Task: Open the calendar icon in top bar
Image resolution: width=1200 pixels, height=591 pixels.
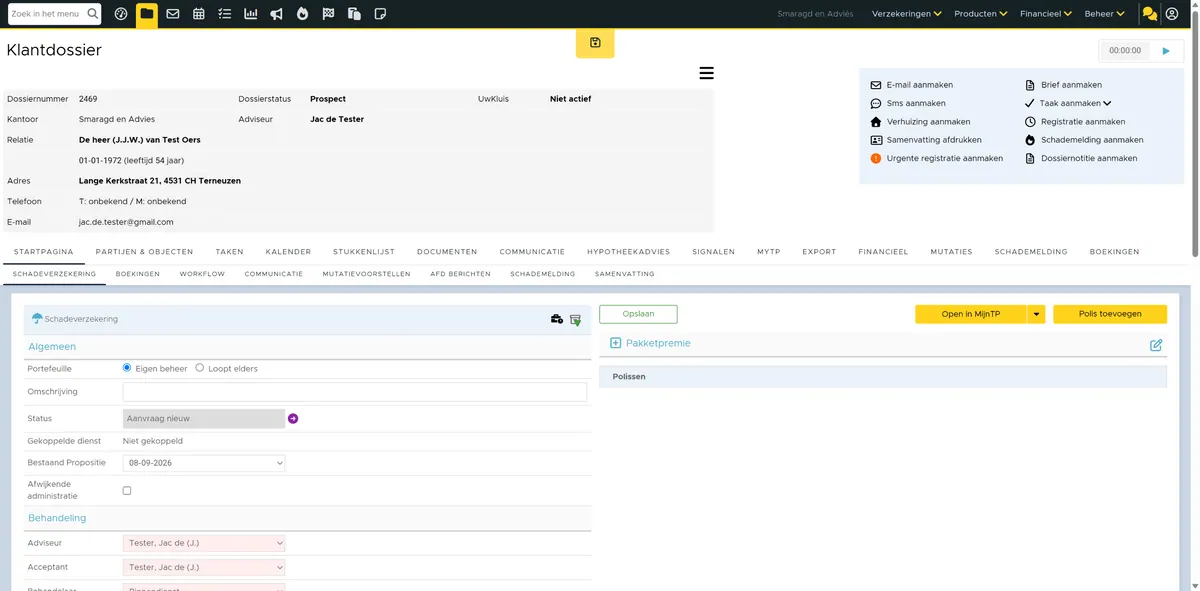Action: (x=199, y=14)
